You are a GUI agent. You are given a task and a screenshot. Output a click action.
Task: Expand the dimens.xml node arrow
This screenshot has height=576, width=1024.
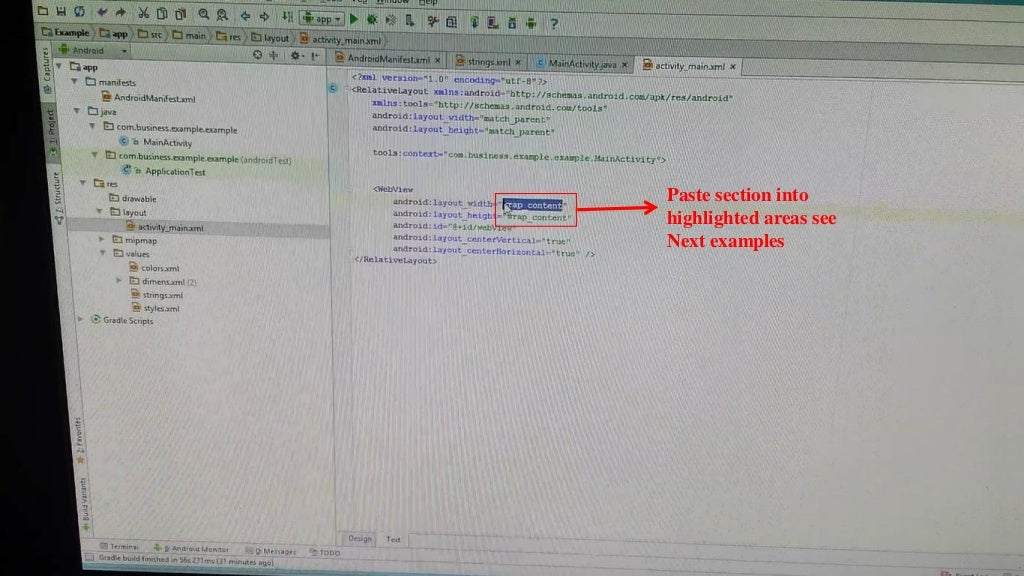119,281
